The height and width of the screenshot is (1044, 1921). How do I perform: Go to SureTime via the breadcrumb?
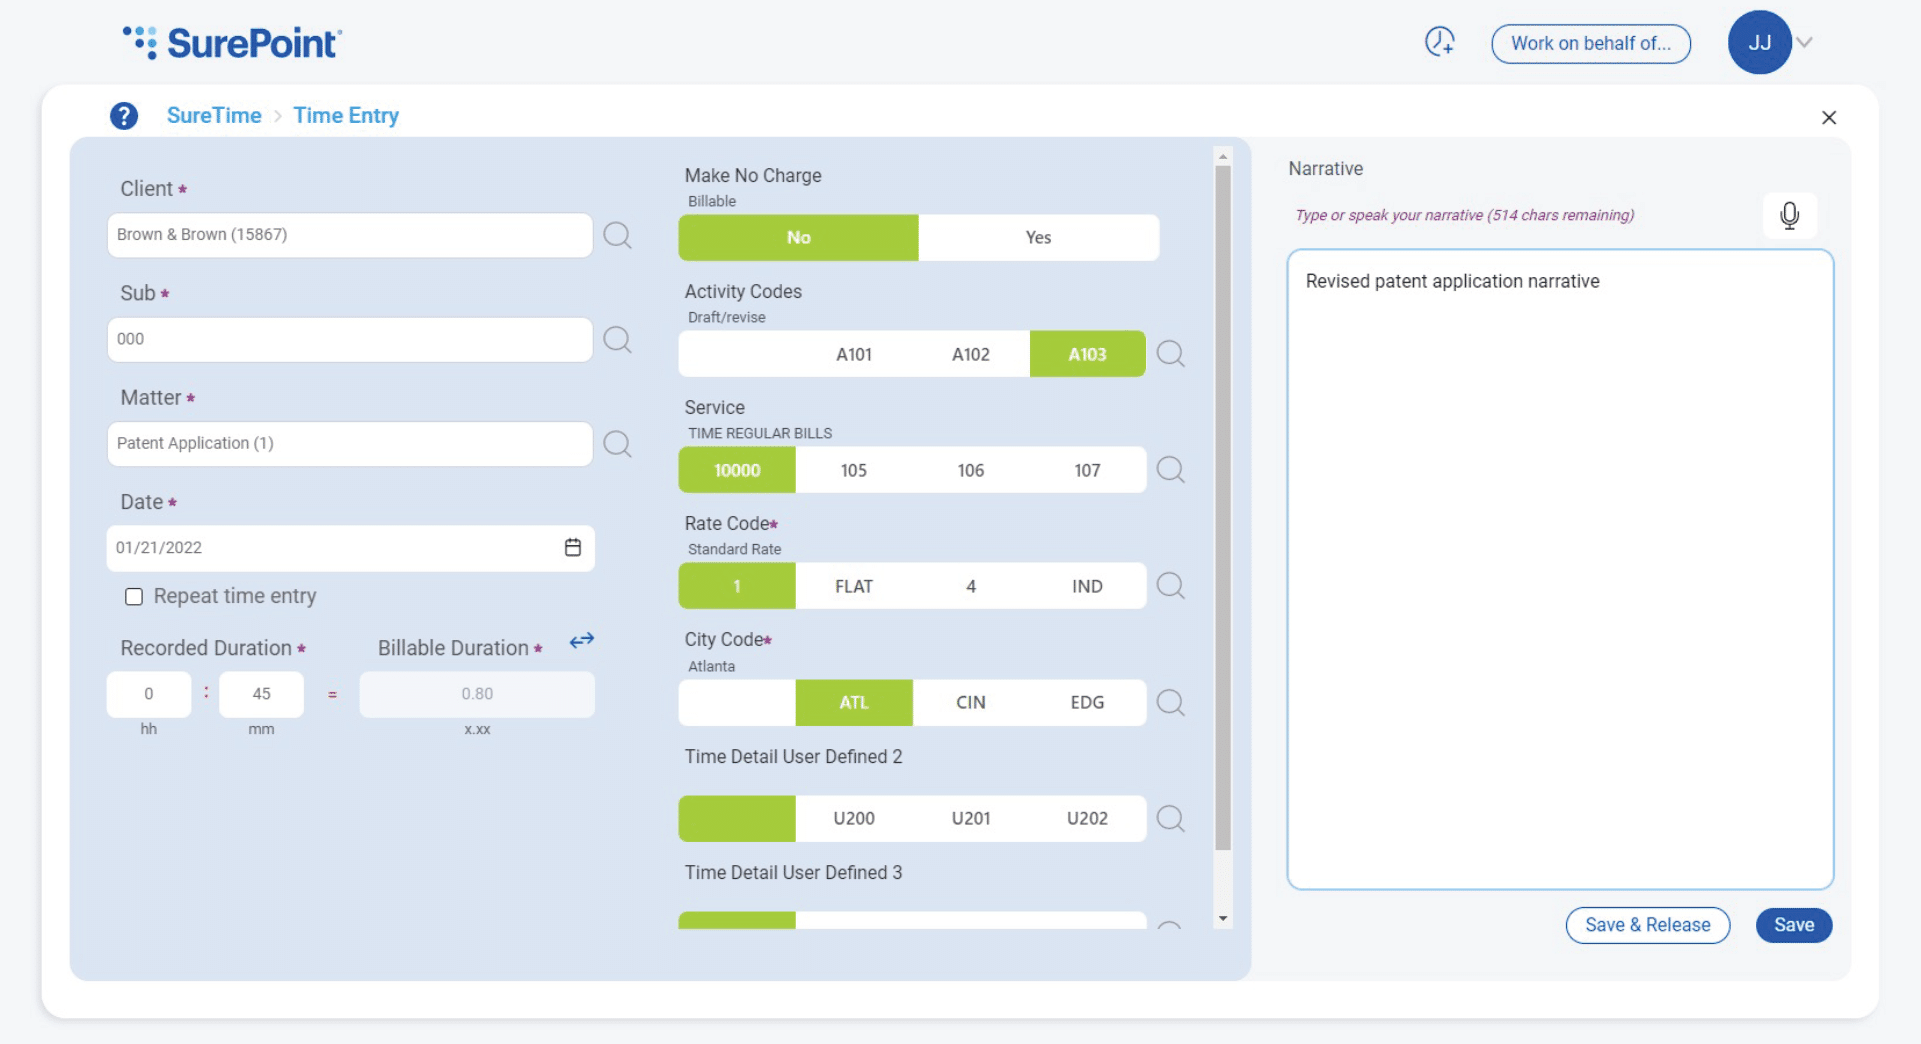click(x=214, y=115)
